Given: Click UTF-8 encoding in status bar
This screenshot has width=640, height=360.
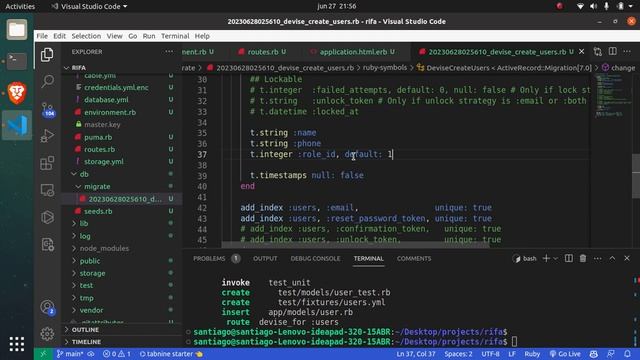Looking at the screenshot, I should pos(490,354).
